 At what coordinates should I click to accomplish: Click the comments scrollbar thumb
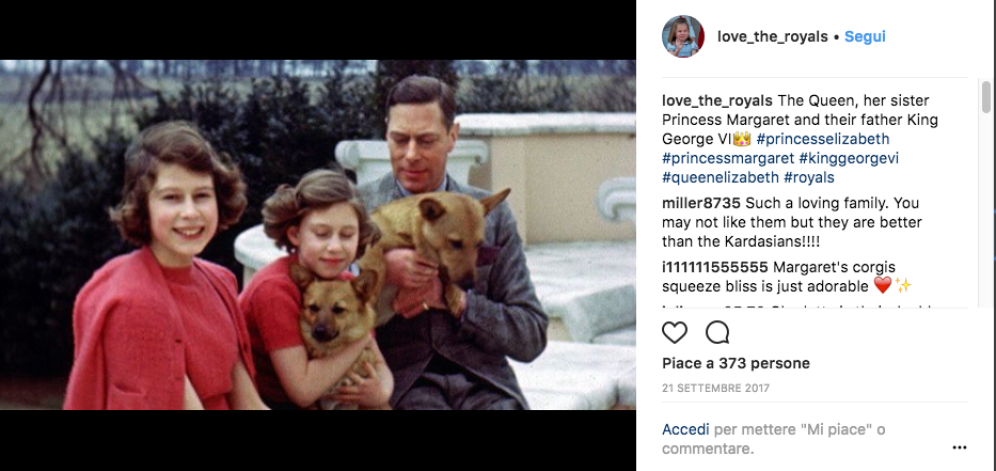986,97
